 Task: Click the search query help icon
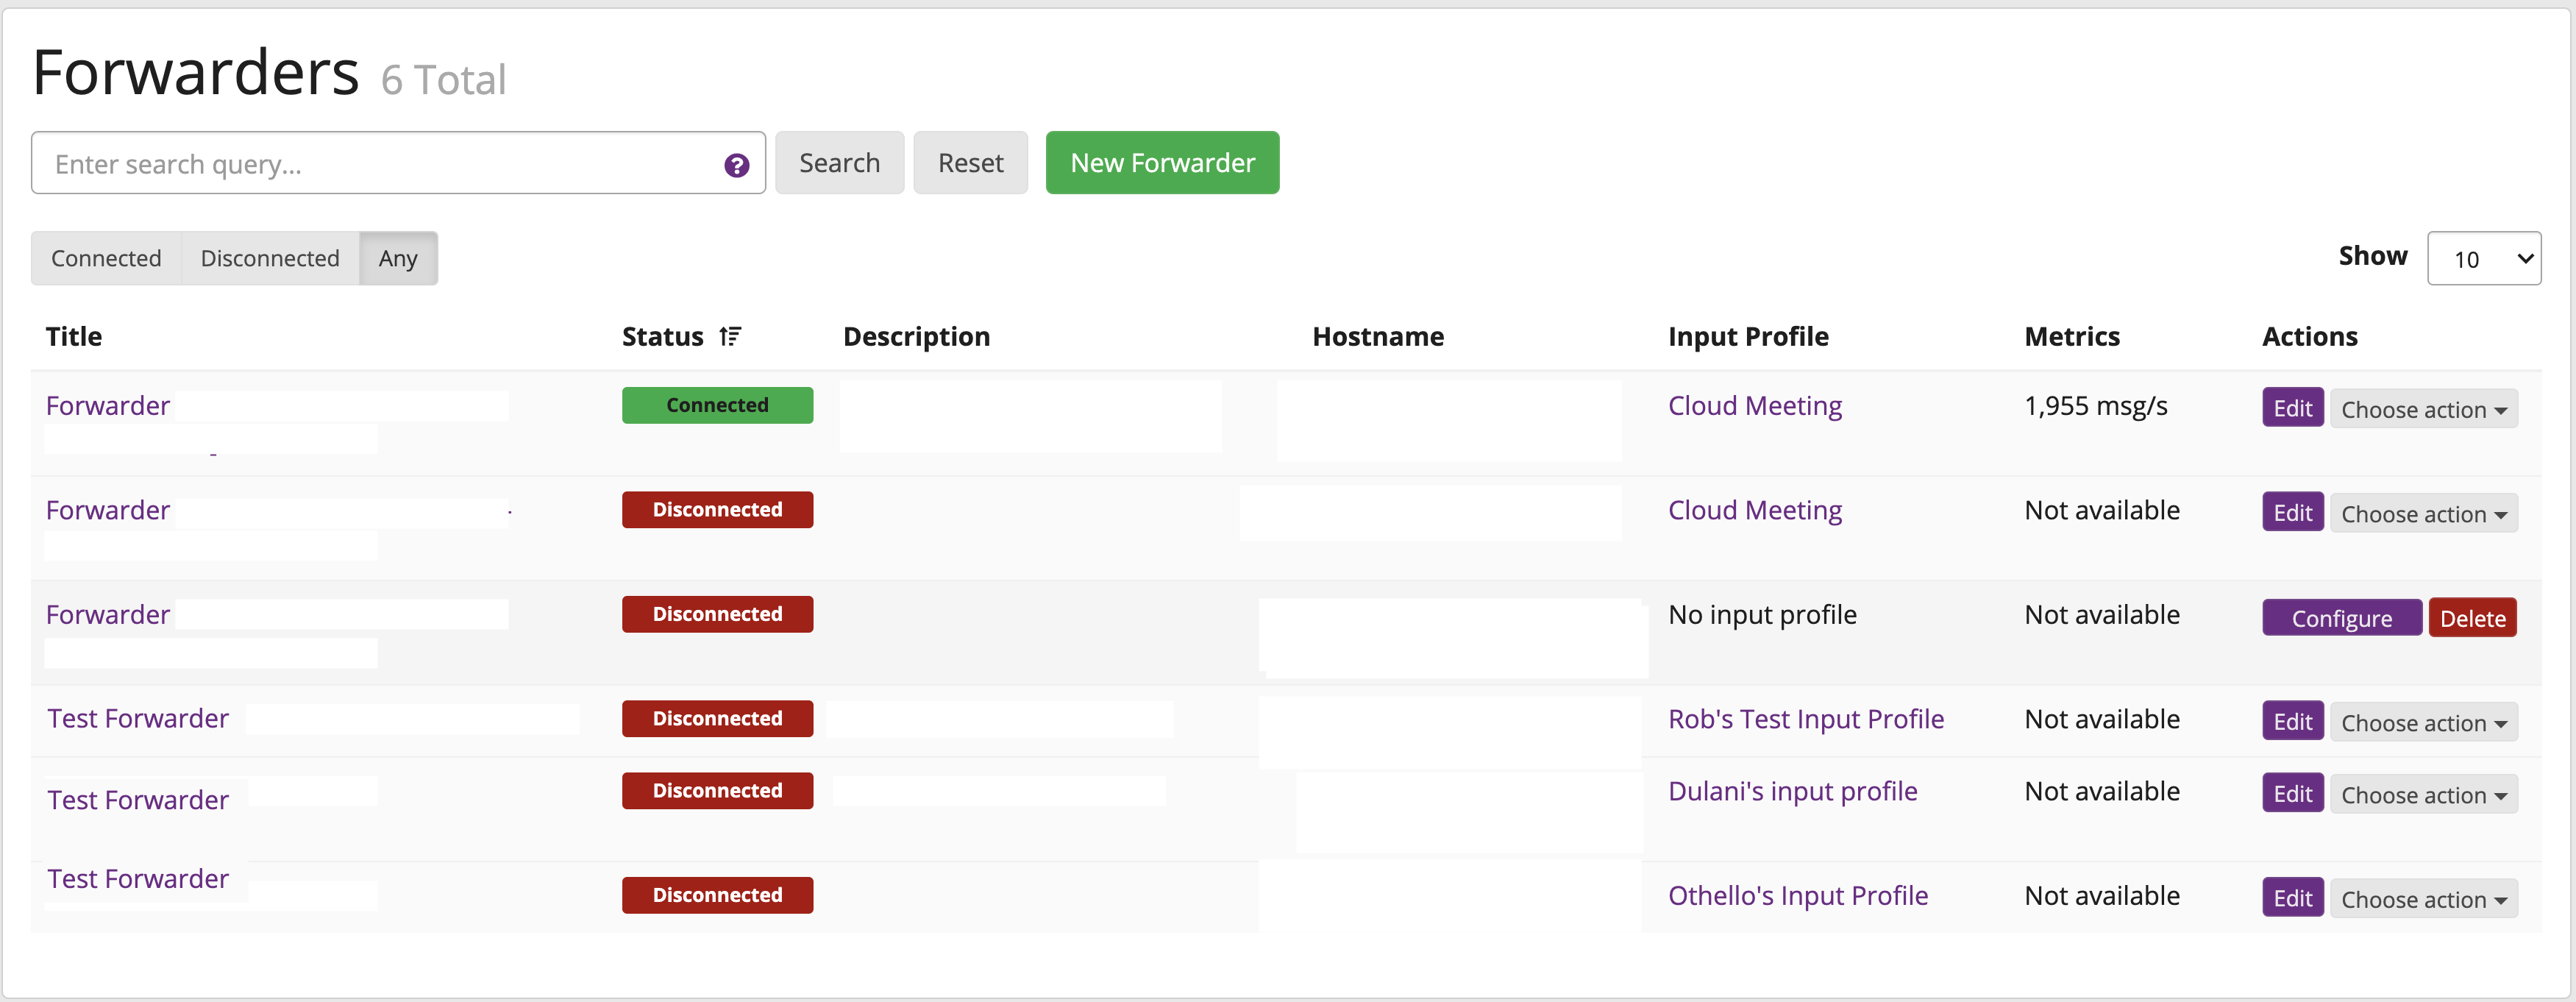point(736,165)
